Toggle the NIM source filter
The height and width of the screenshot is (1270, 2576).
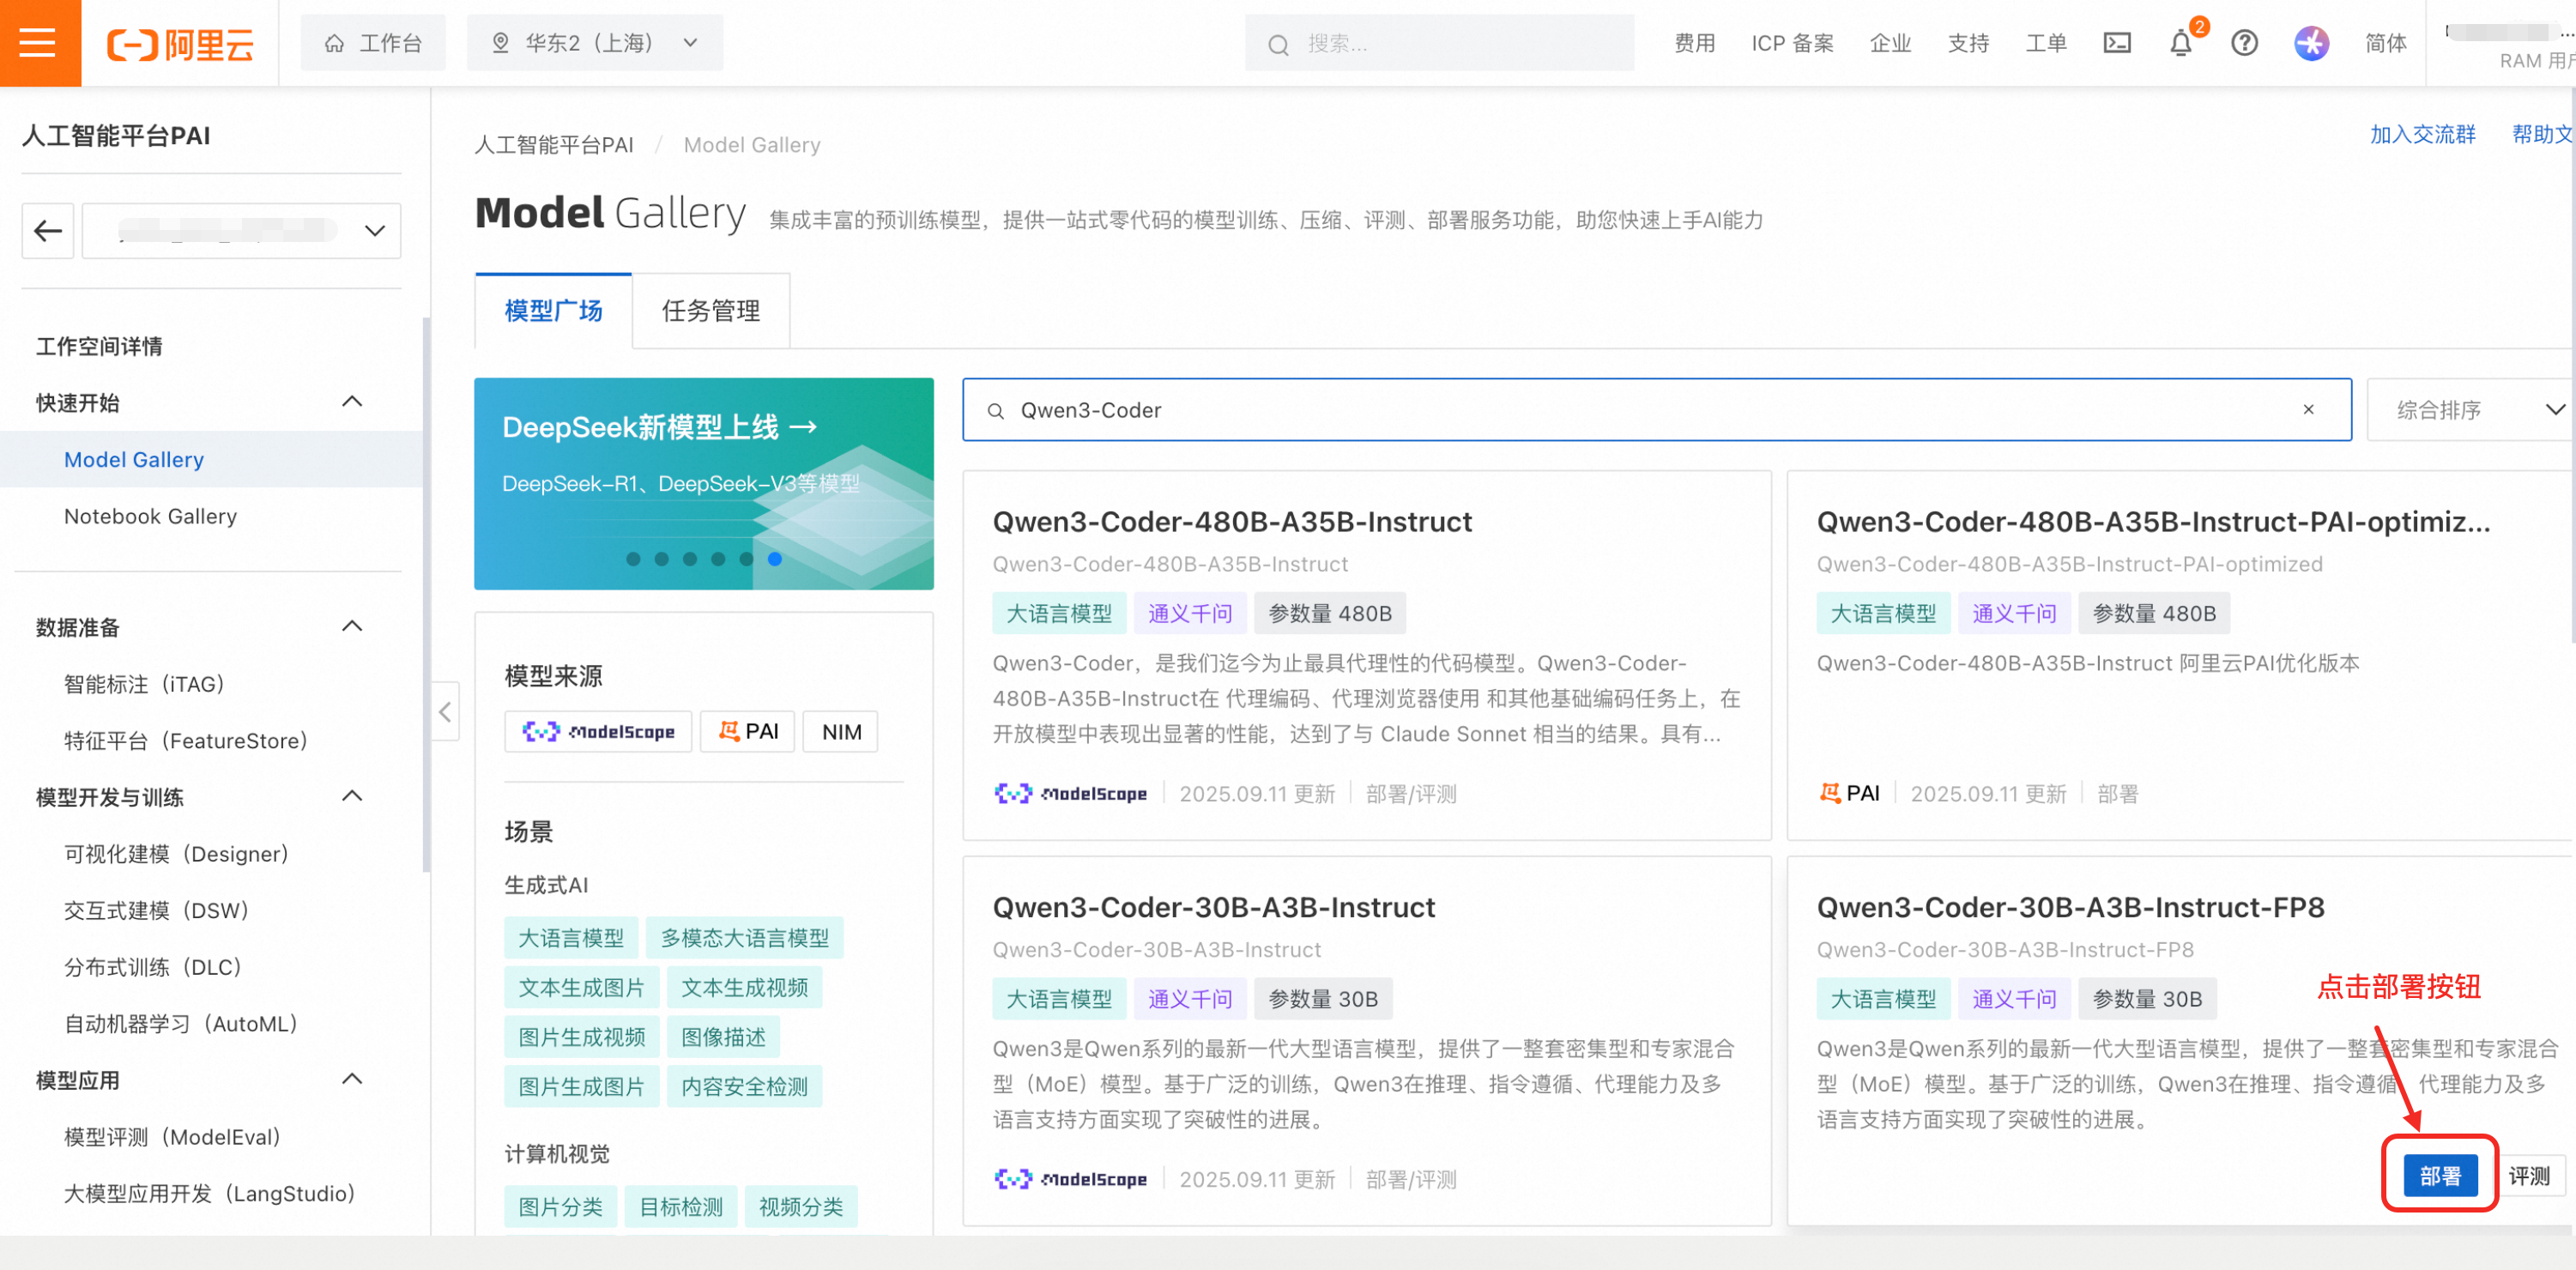pos(841,731)
